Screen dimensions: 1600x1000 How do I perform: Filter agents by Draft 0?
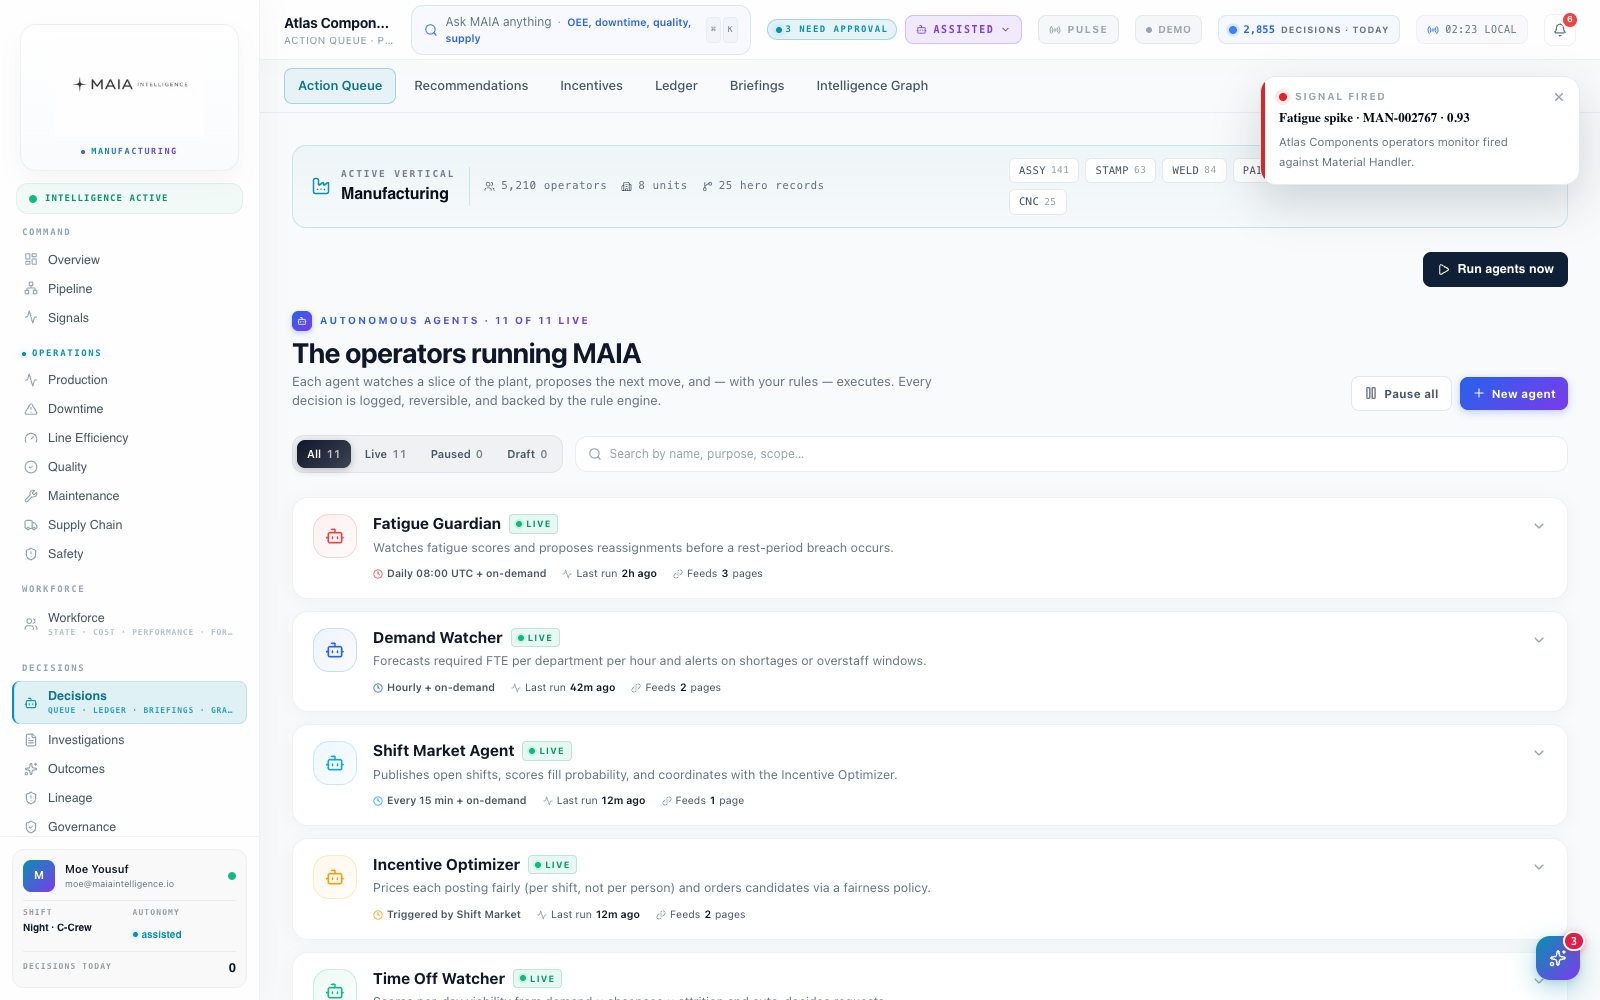(x=527, y=454)
